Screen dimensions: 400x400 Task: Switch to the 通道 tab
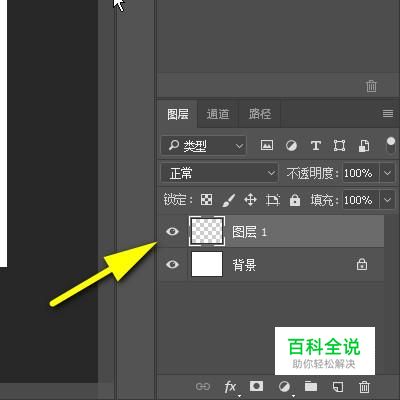(217, 114)
